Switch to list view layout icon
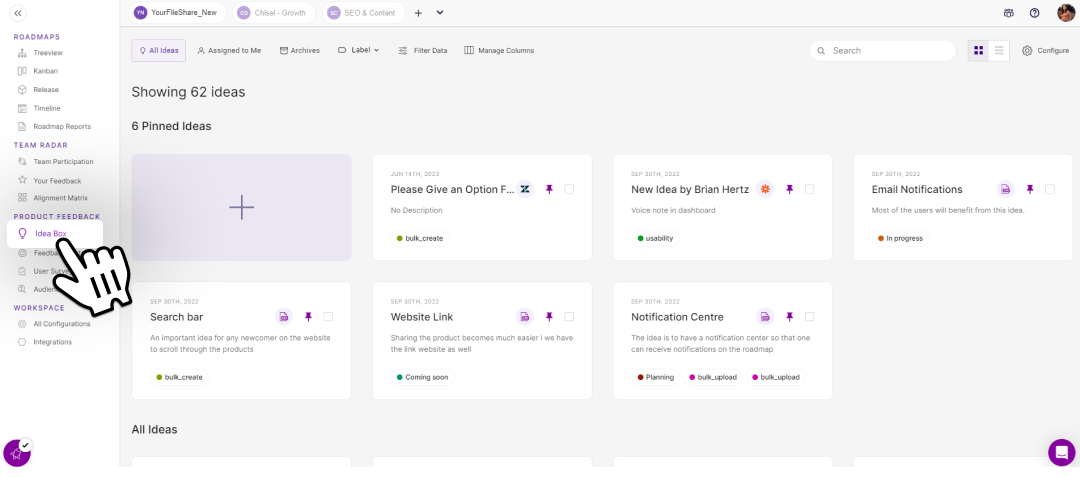 pos(999,50)
